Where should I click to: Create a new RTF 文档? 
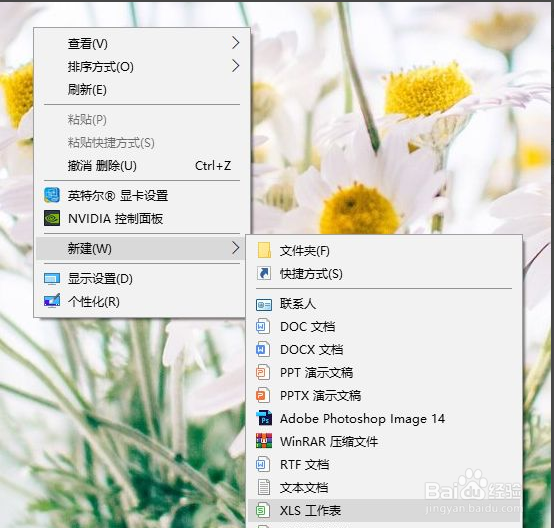[x=384, y=464]
